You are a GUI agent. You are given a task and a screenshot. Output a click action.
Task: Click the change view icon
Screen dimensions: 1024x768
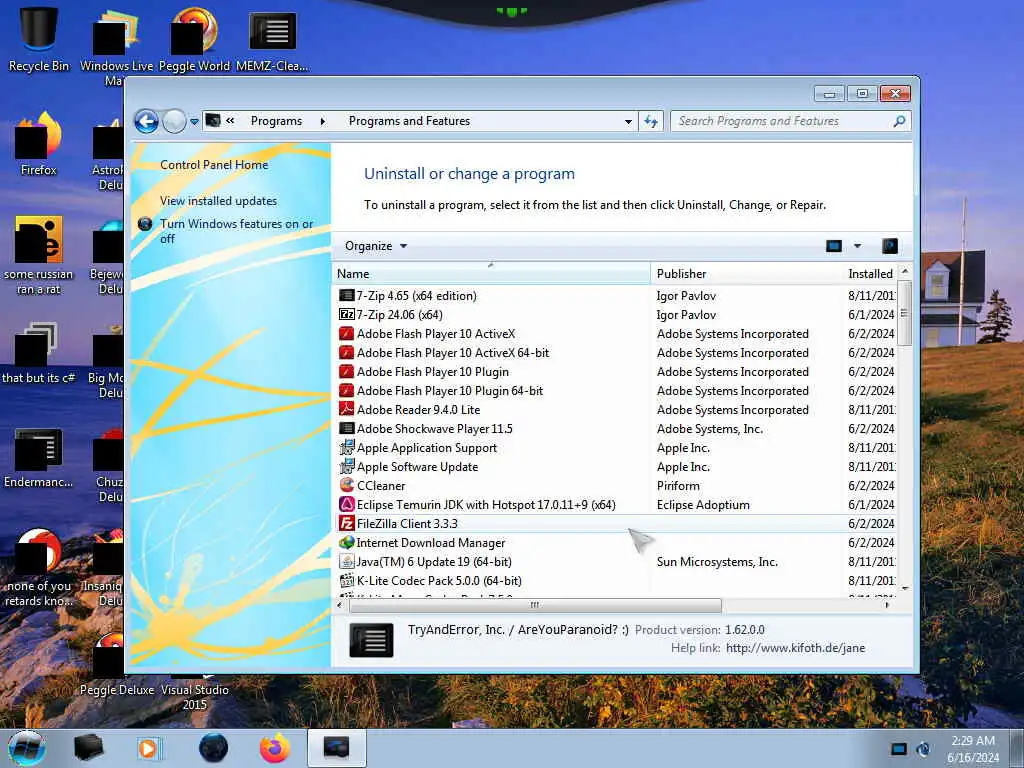(834, 246)
